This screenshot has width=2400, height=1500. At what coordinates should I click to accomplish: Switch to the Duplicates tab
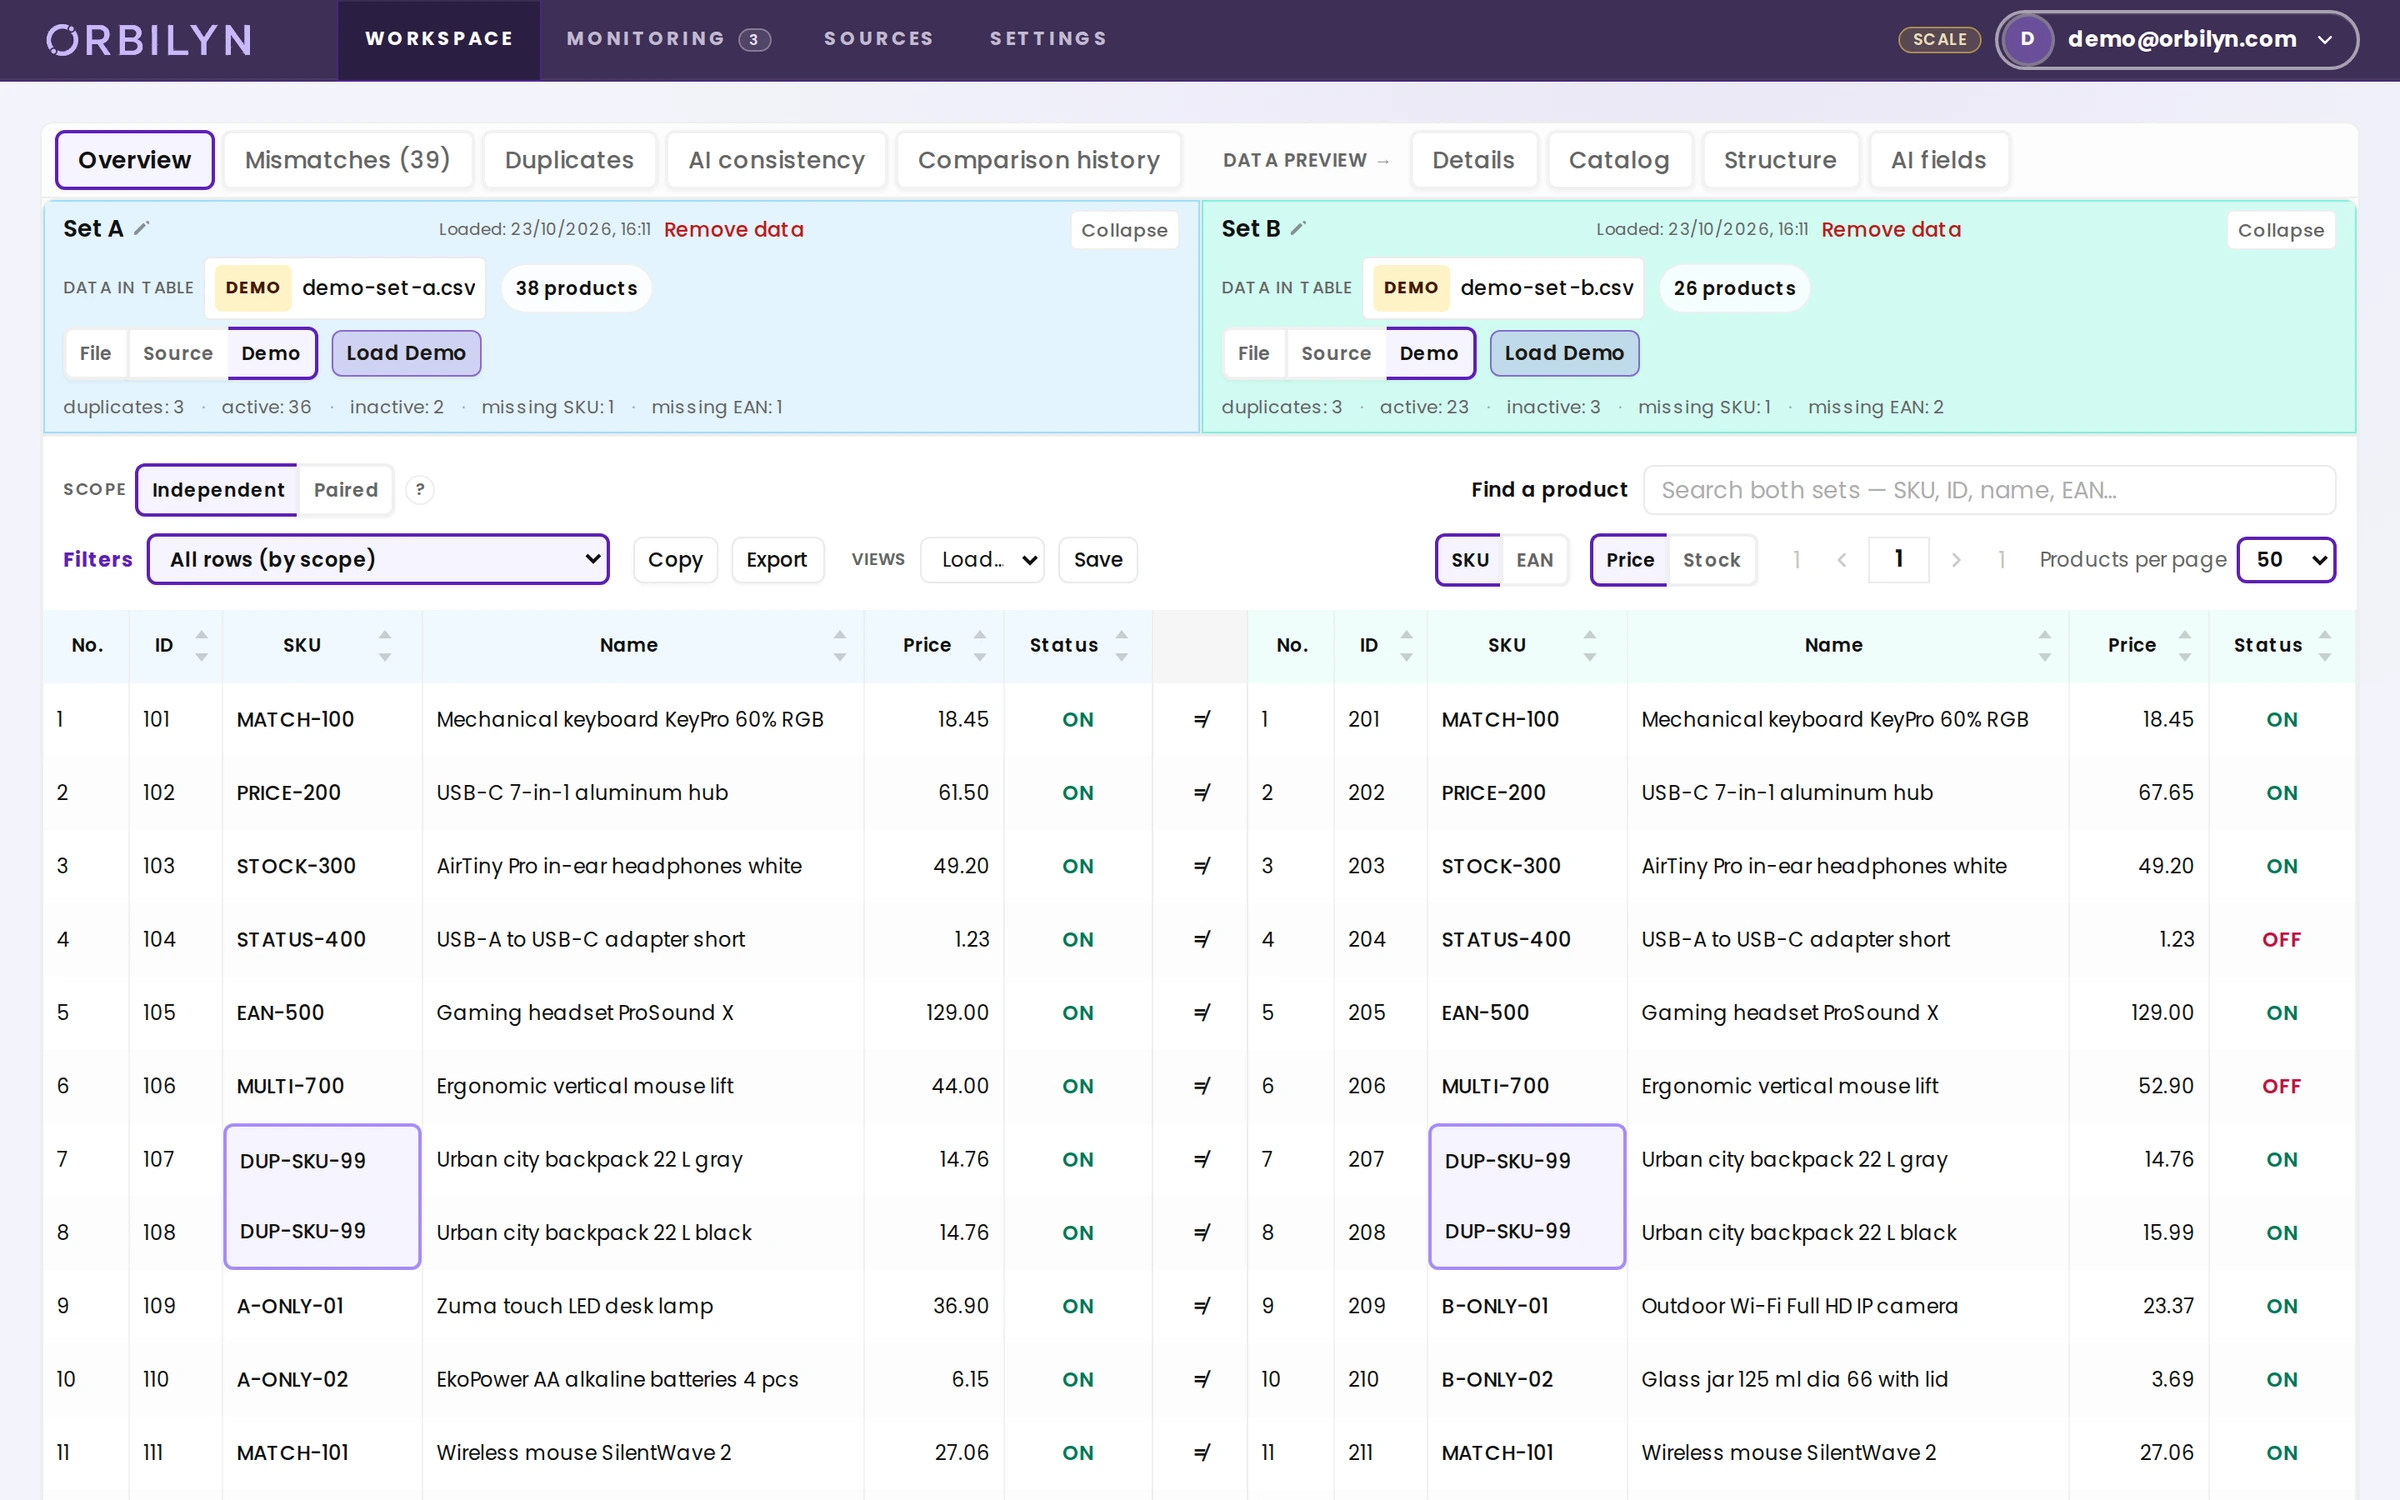(x=569, y=160)
